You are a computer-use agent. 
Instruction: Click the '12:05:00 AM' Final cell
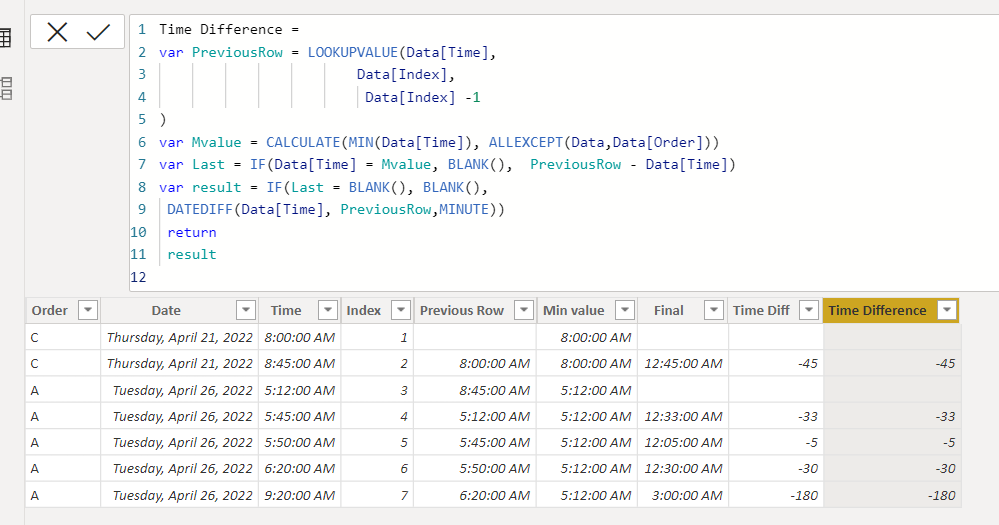point(683,442)
